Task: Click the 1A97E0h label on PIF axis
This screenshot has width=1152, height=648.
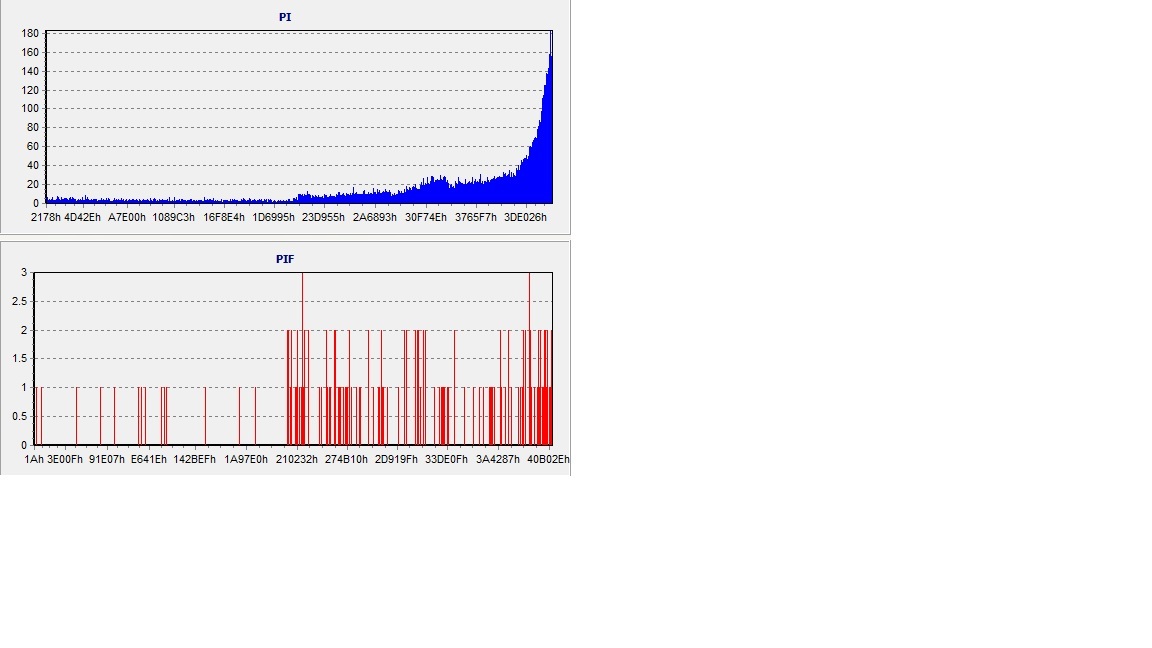Action: [246, 459]
